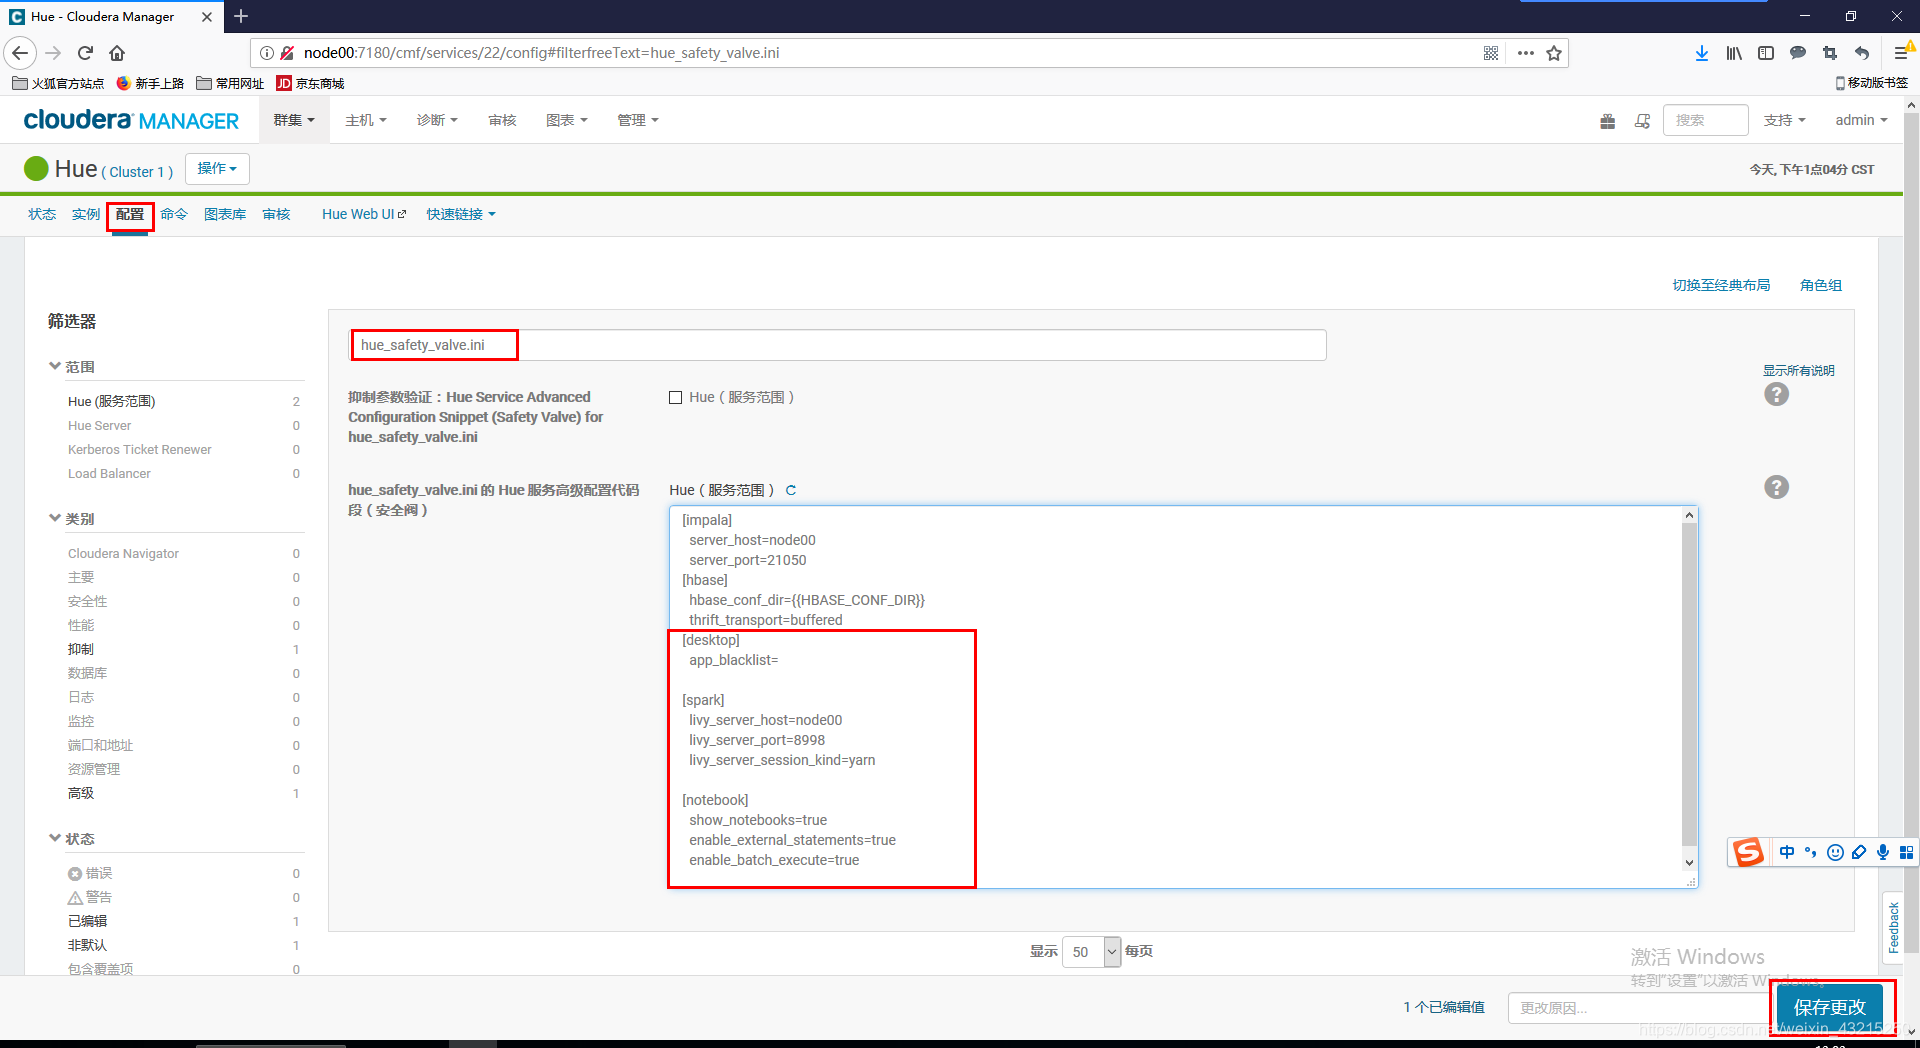1920x1048 pixels.
Task: Open the 角色组 link
Action: click(x=1821, y=285)
